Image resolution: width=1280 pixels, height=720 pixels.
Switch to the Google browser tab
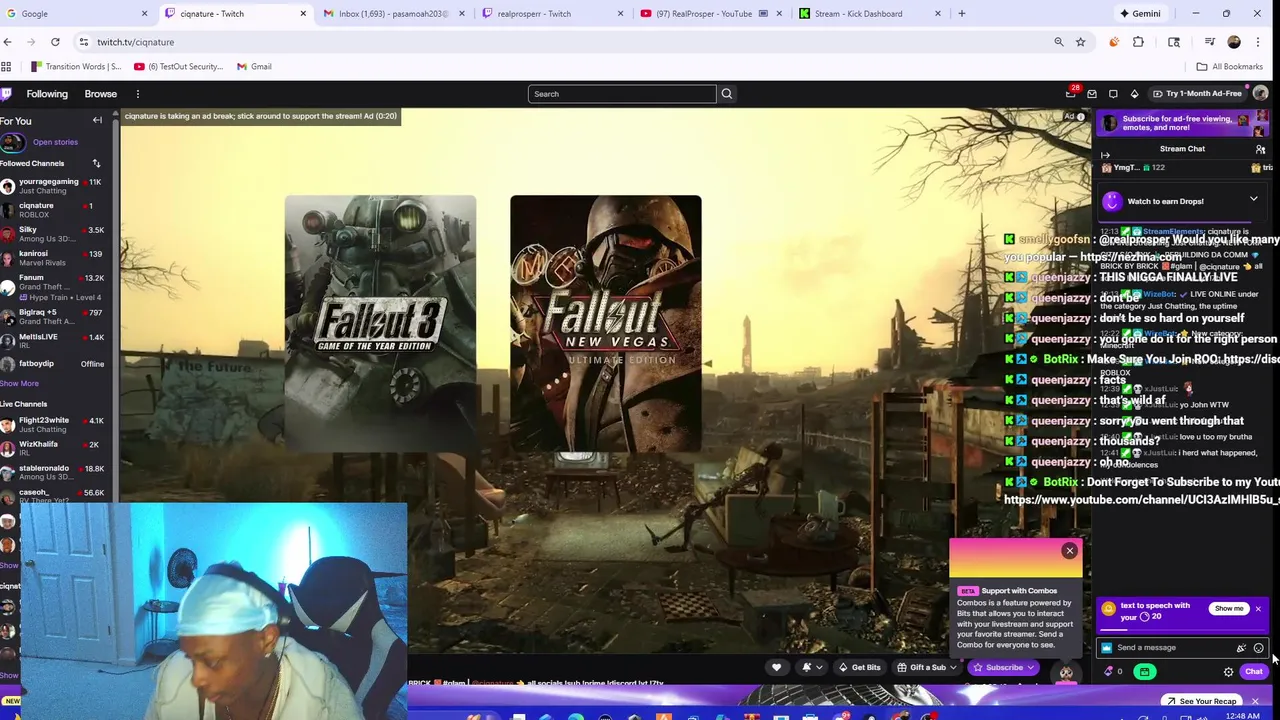click(x=75, y=14)
